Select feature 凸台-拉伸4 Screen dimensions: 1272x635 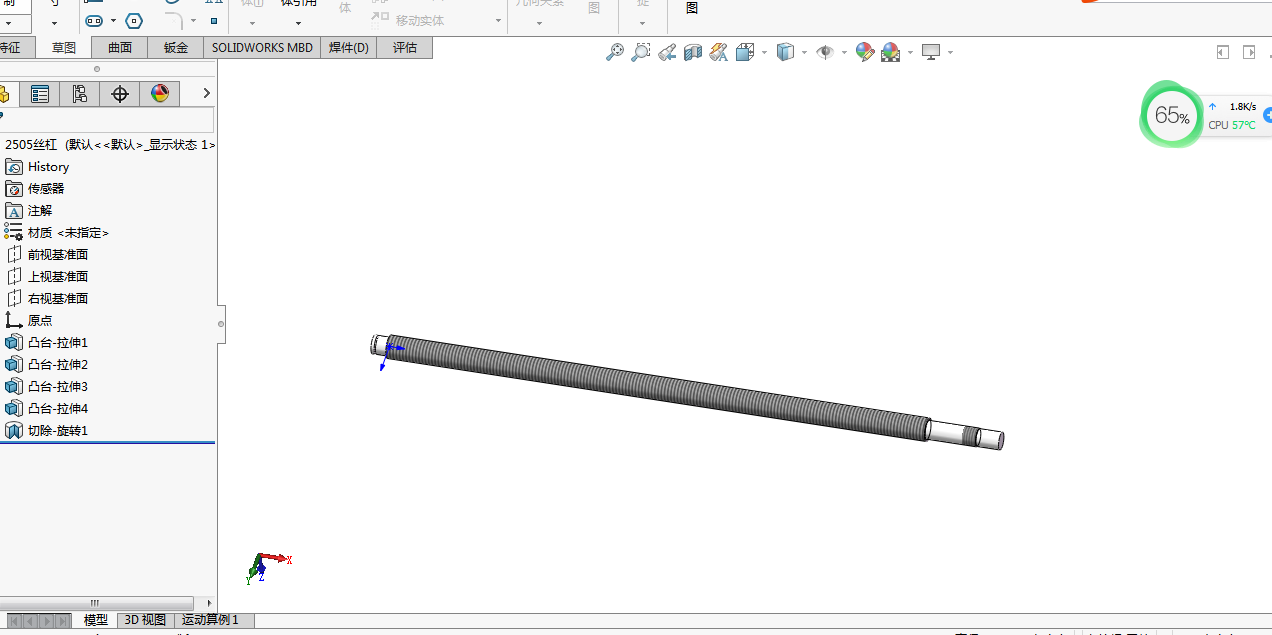58,409
